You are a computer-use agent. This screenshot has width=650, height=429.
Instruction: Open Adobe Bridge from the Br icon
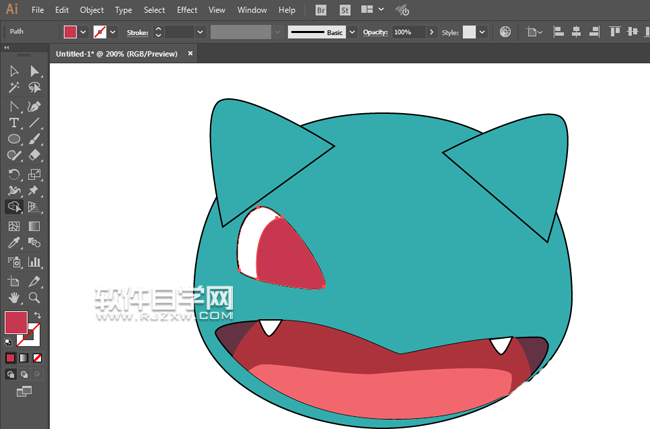pos(321,10)
